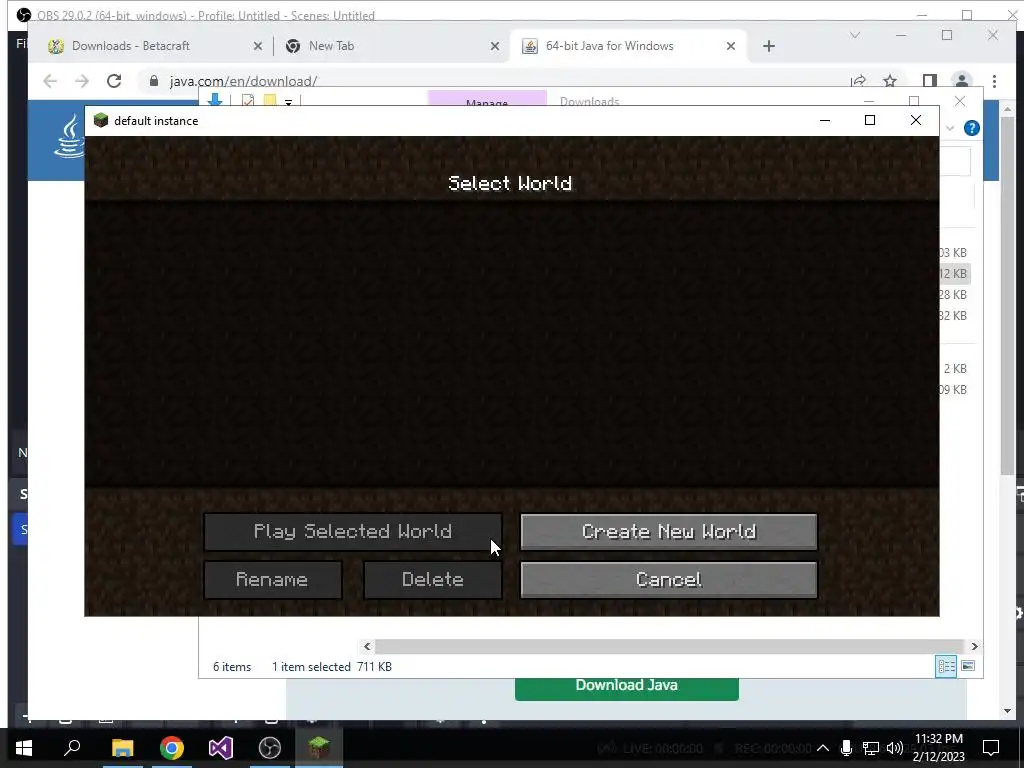Image resolution: width=1024 pixels, height=768 pixels.
Task: Open the Windows Start menu
Action: pos(24,748)
